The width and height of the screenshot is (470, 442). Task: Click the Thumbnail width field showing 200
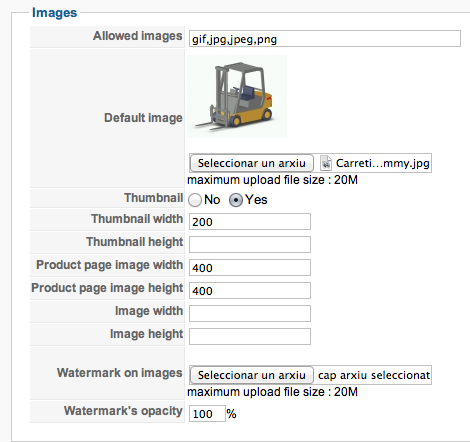click(250, 222)
